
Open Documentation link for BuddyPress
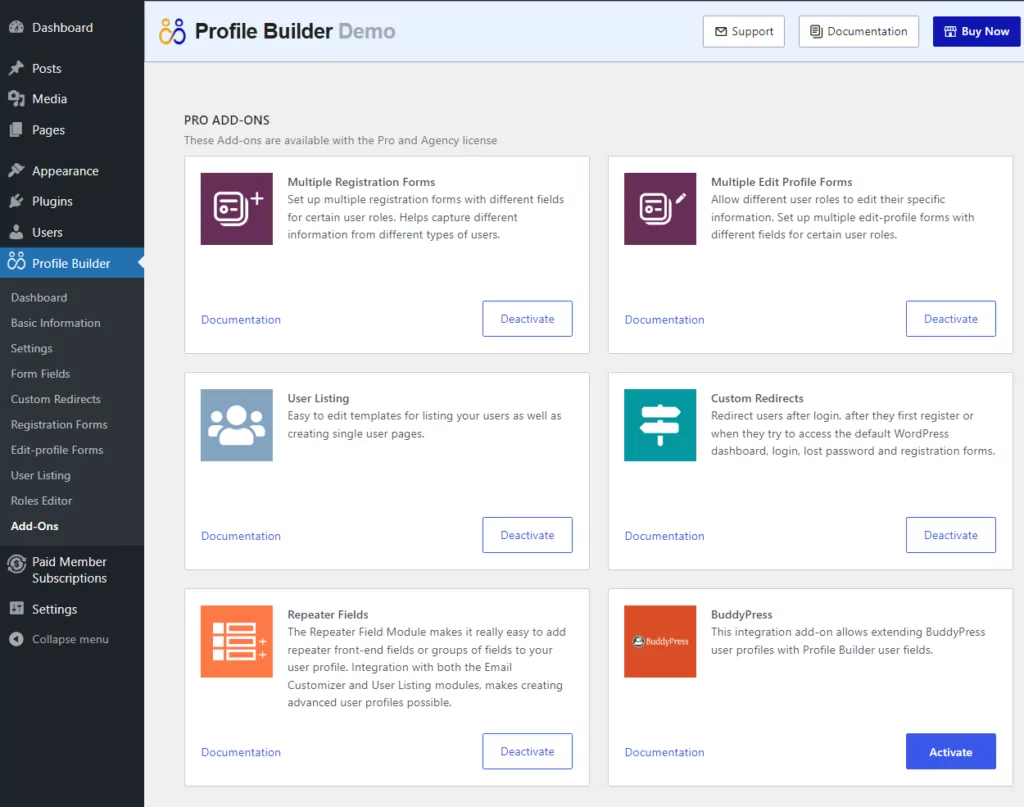pyautogui.click(x=664, y=752)
